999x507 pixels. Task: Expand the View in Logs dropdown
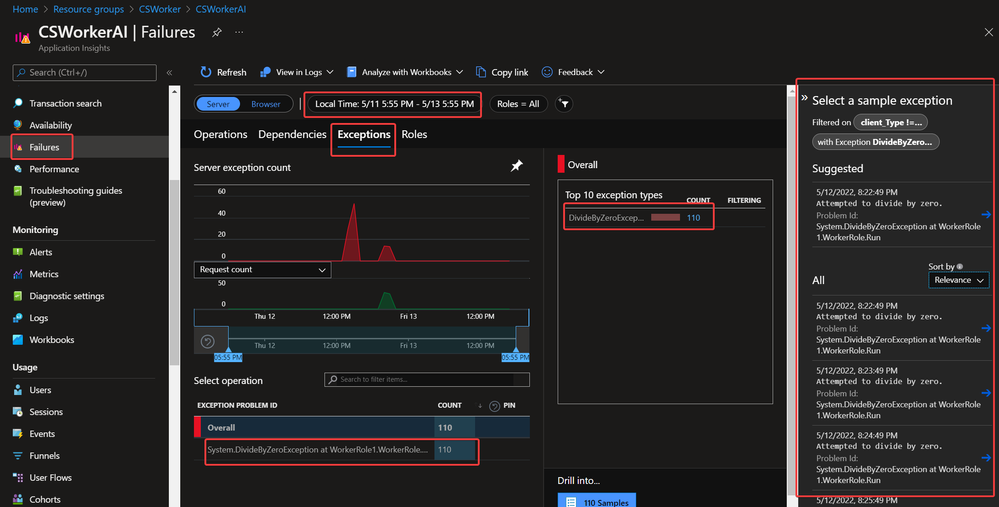(x=297, y=72)
